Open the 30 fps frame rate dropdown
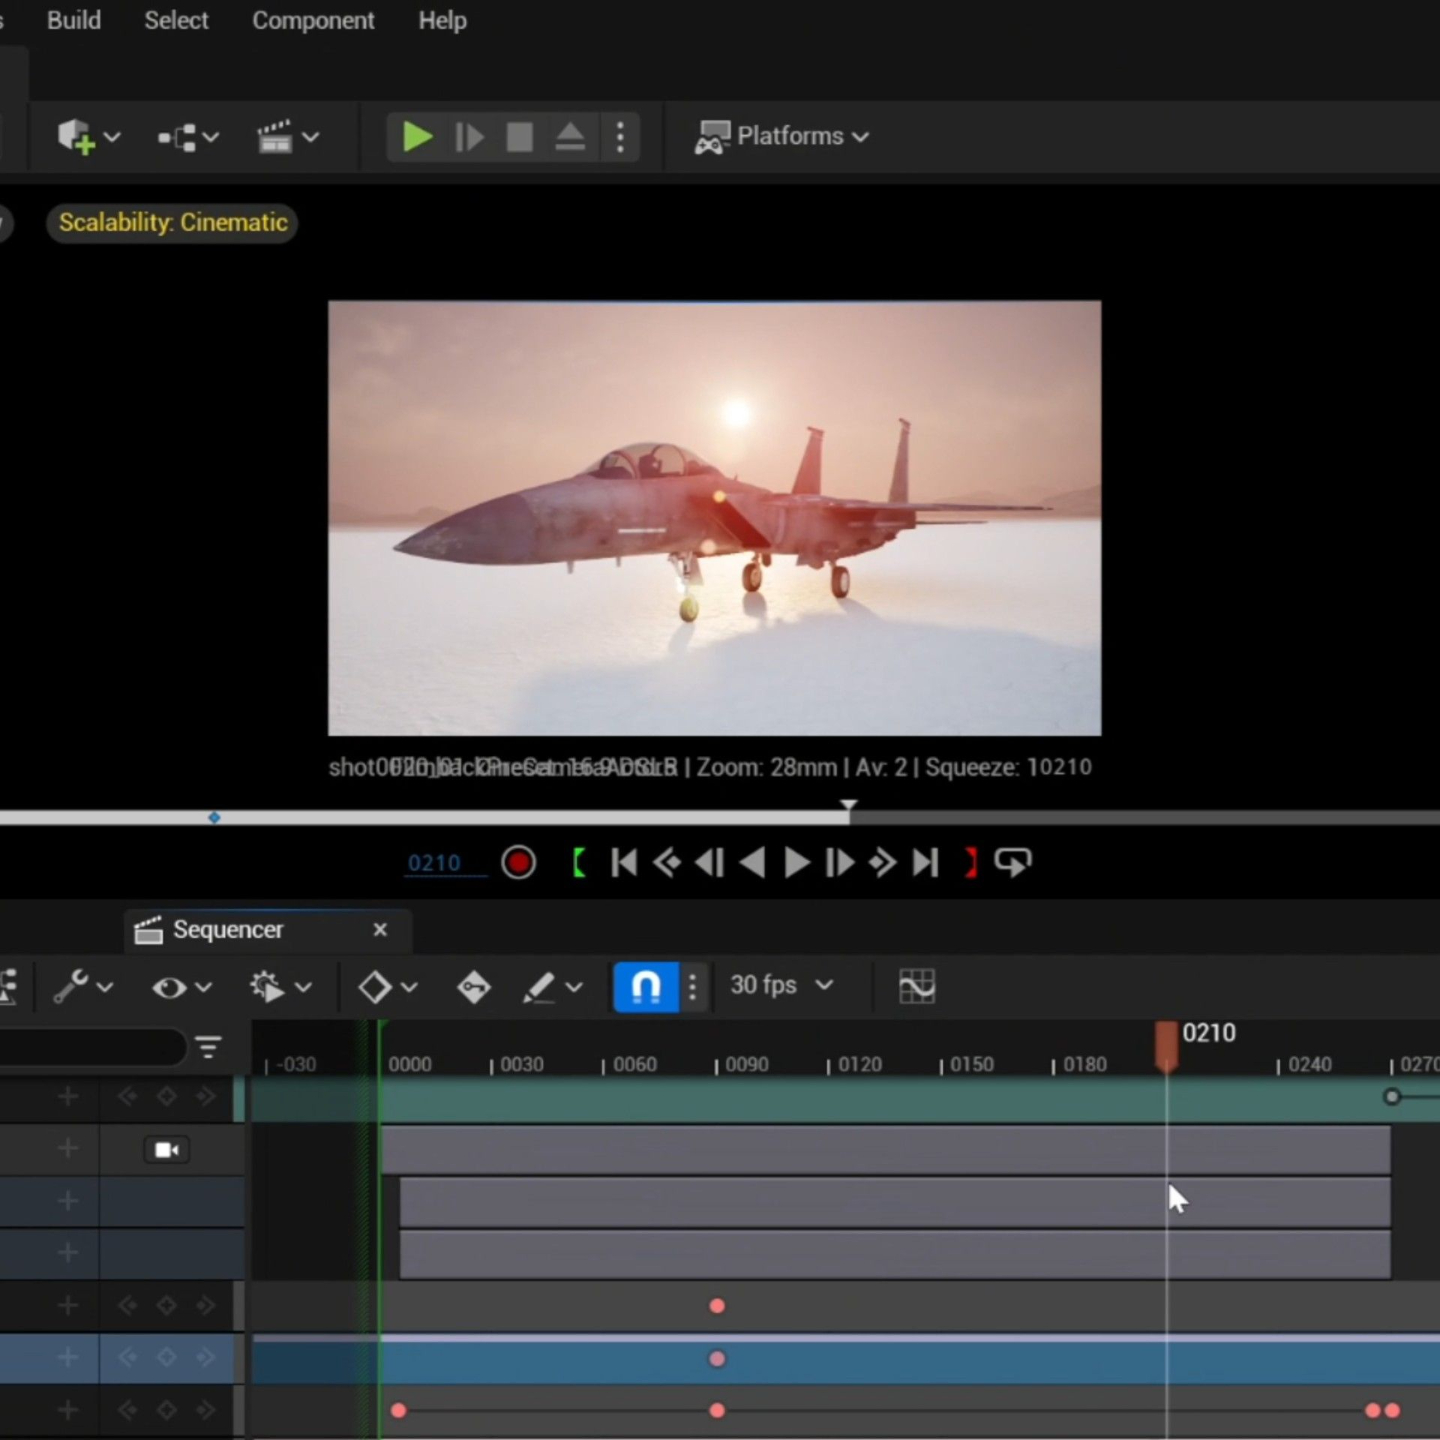Image resolution: width=1440 pixels, height=1440 pixels. tap(781, 985)
